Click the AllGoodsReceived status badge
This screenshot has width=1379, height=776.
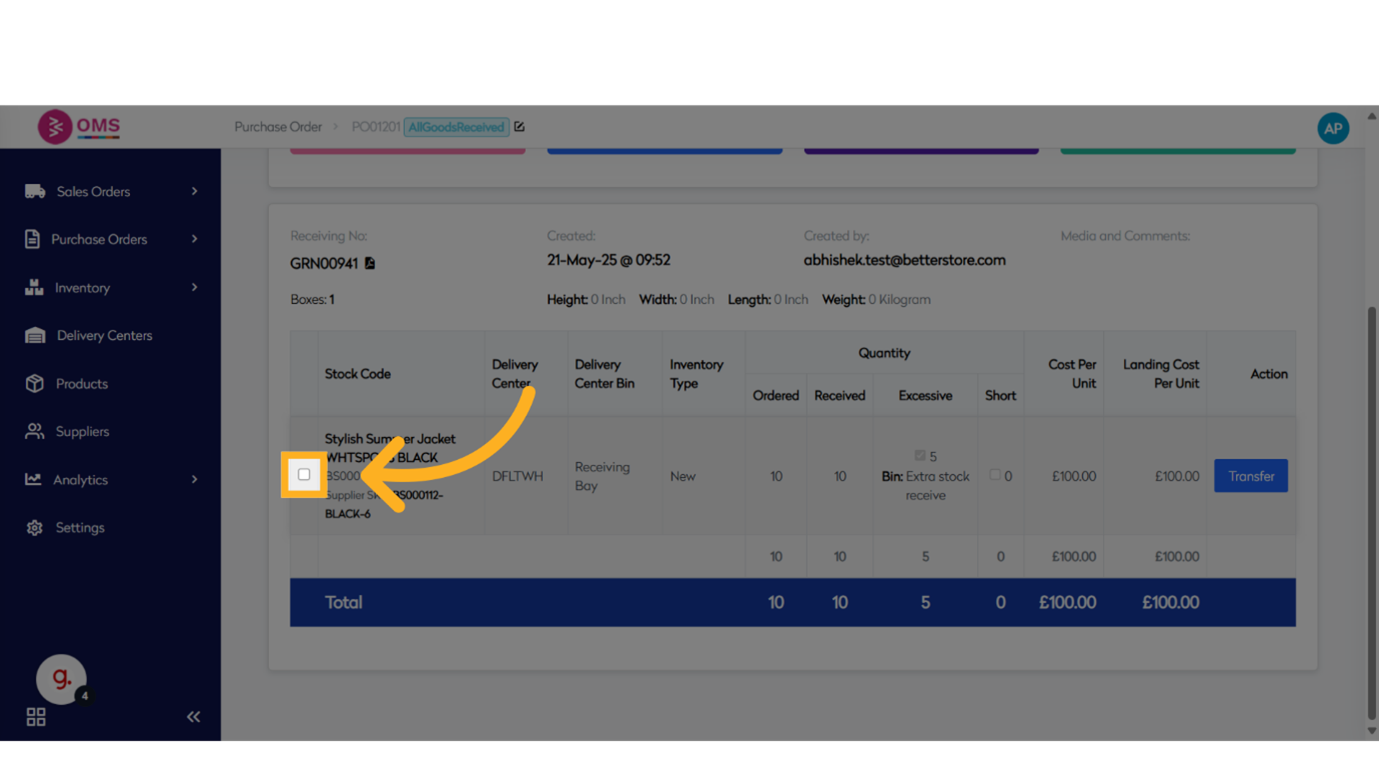[456, 127]
